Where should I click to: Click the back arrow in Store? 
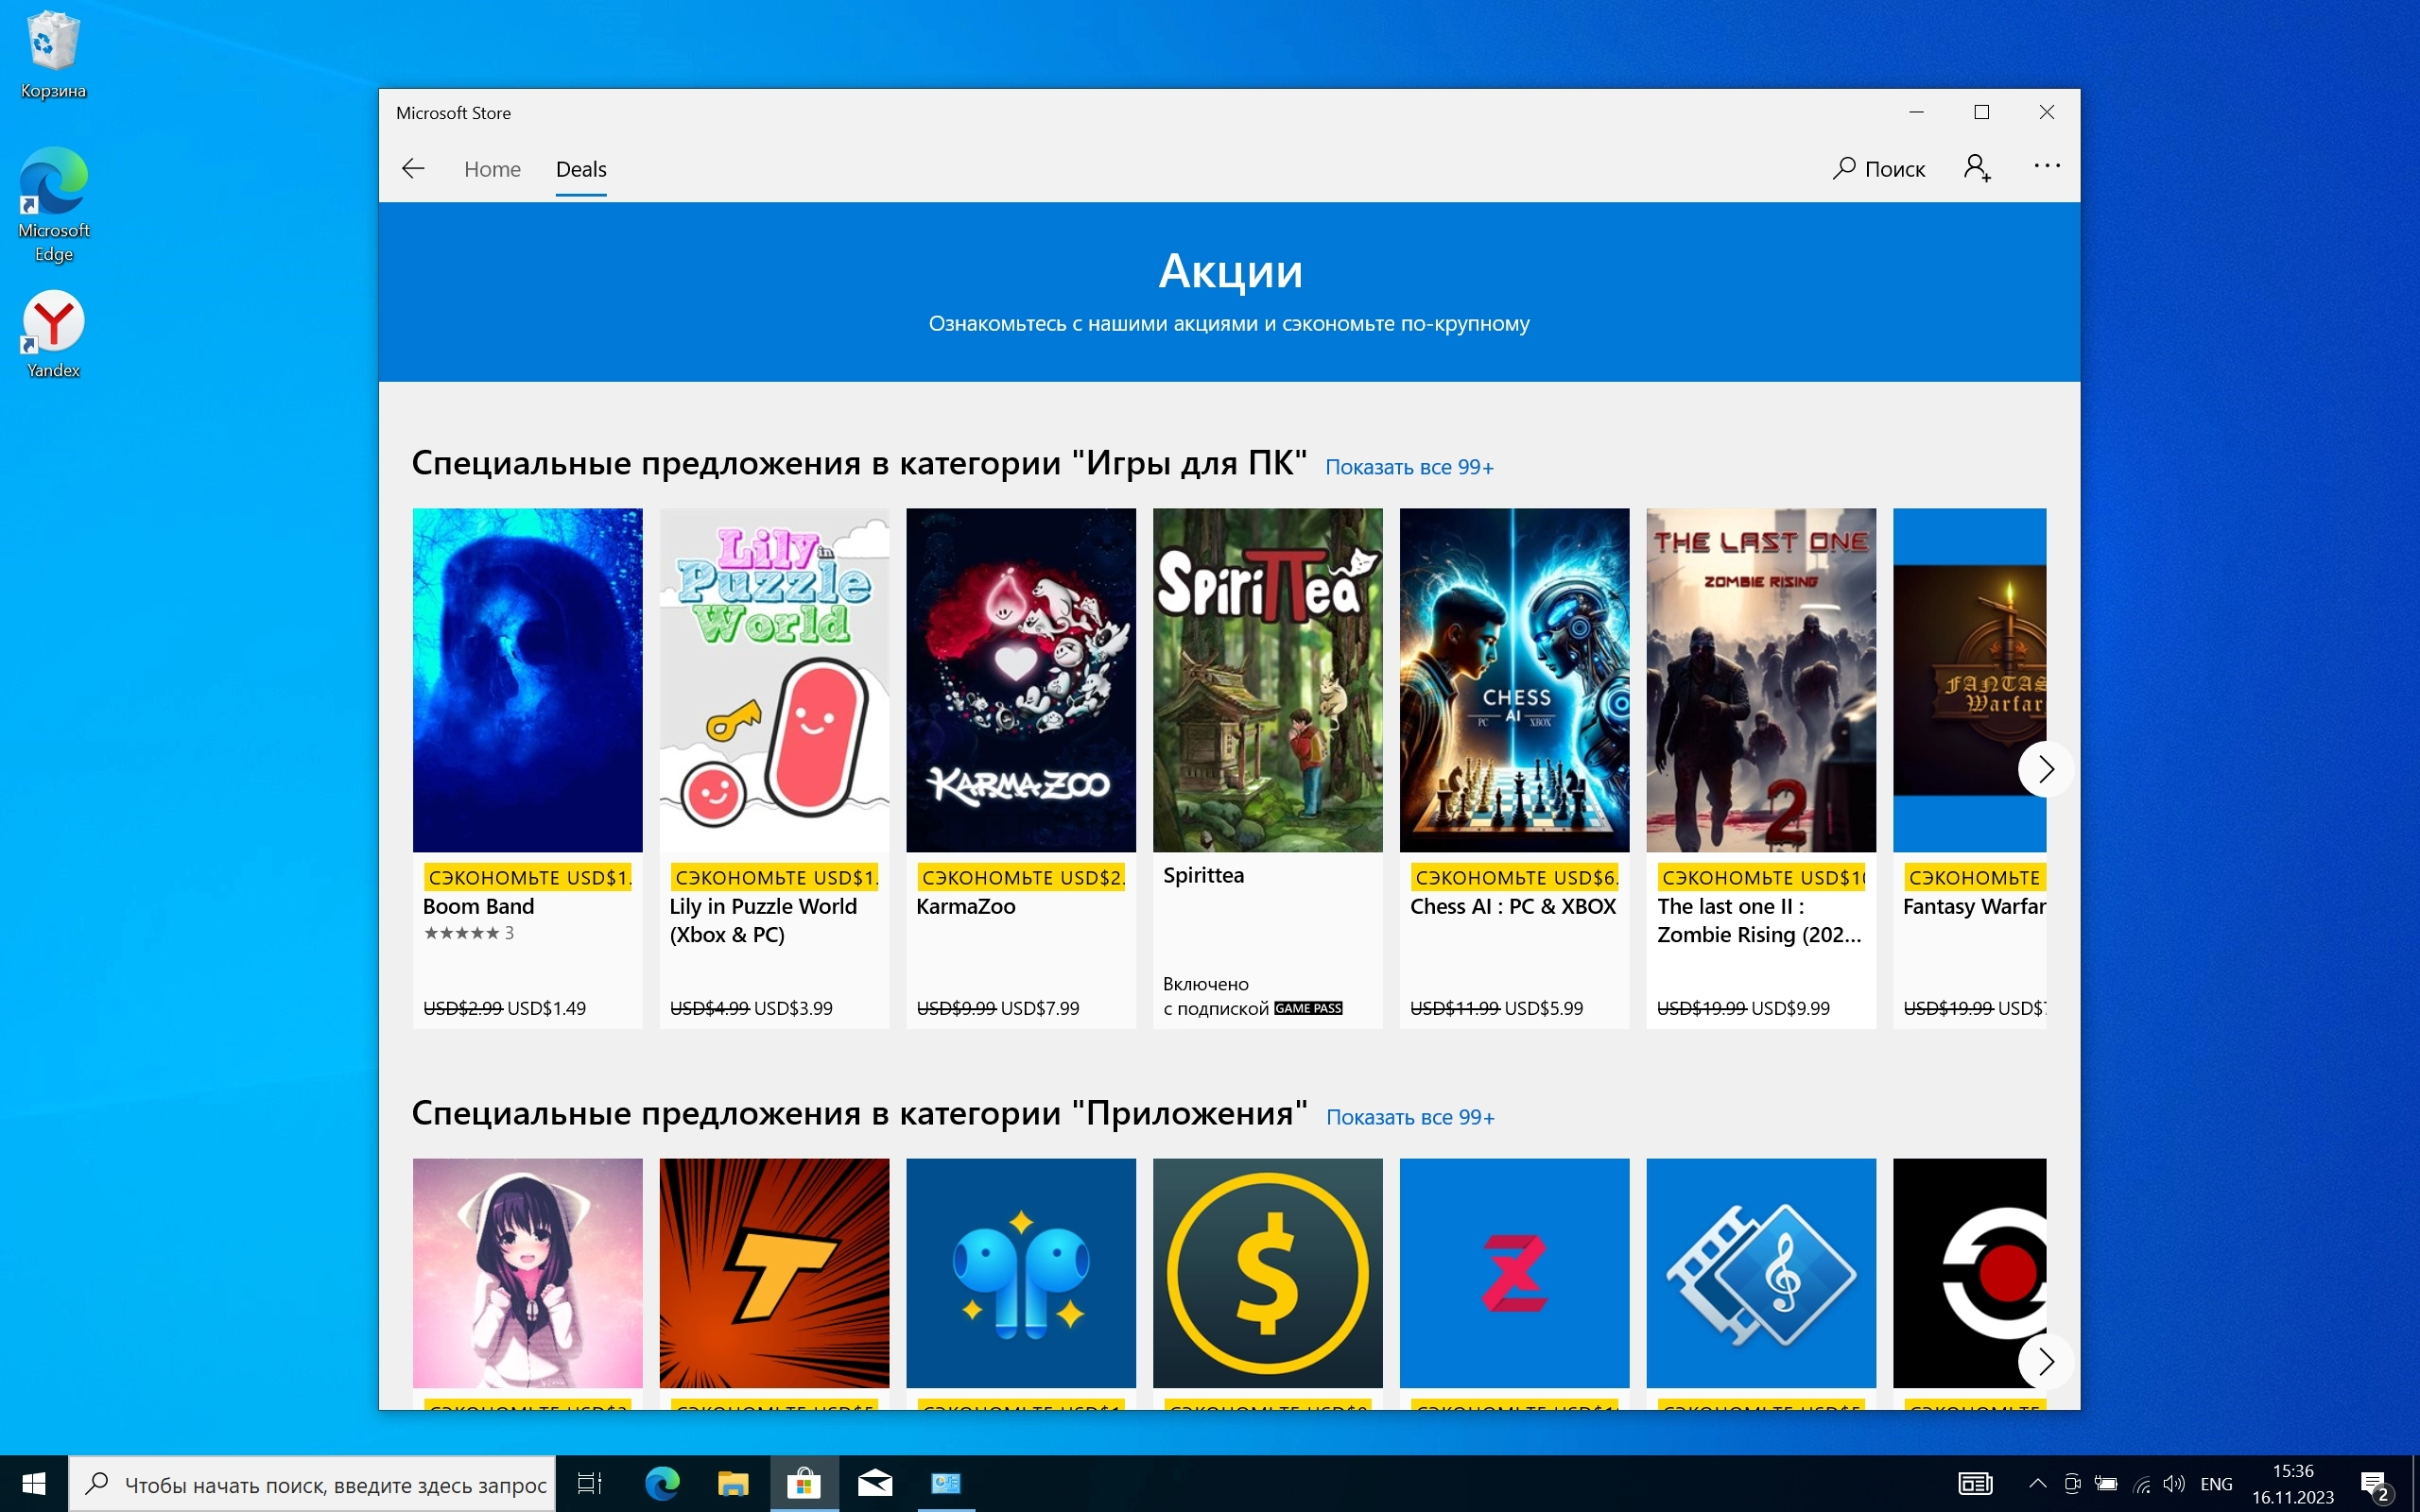point(413,168)
